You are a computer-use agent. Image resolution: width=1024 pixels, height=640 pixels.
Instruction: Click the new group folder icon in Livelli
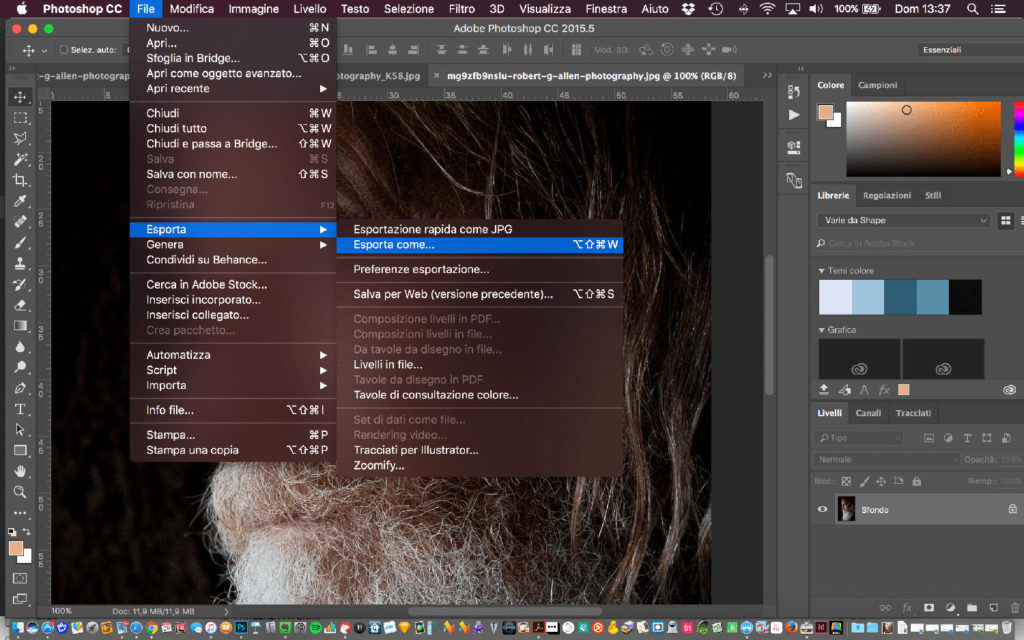[972, 608]
